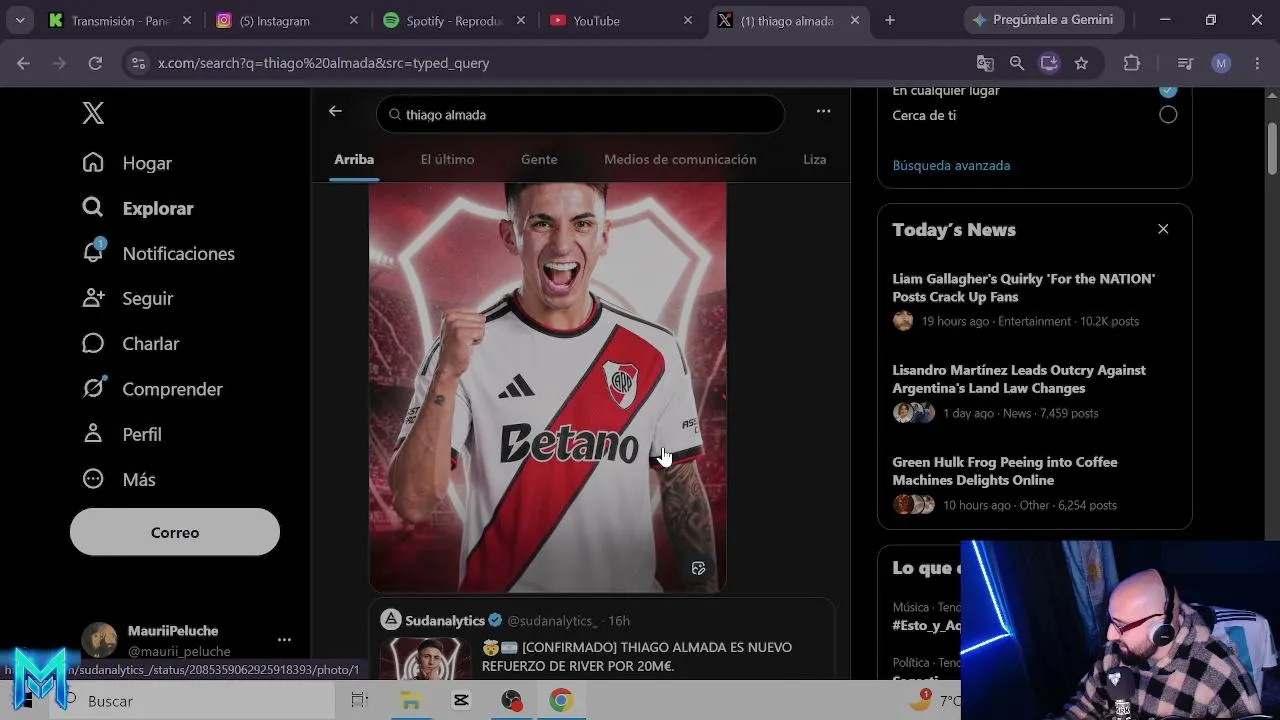Open OBS Studio from the taskbar
Viewport: 1280px width, 720px height.
[511, 701]
